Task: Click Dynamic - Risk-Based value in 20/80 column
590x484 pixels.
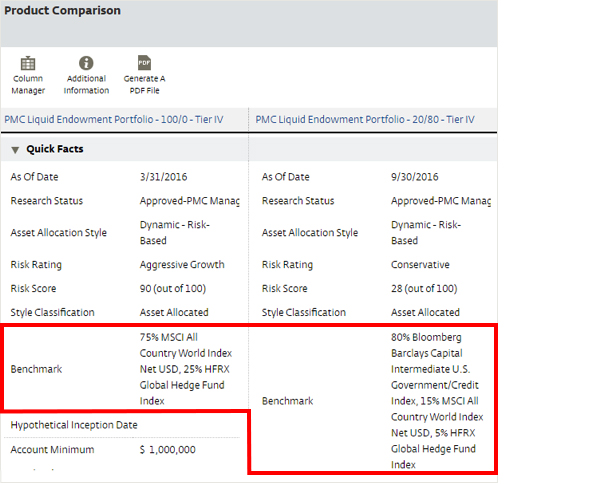Action: [426, 233]
